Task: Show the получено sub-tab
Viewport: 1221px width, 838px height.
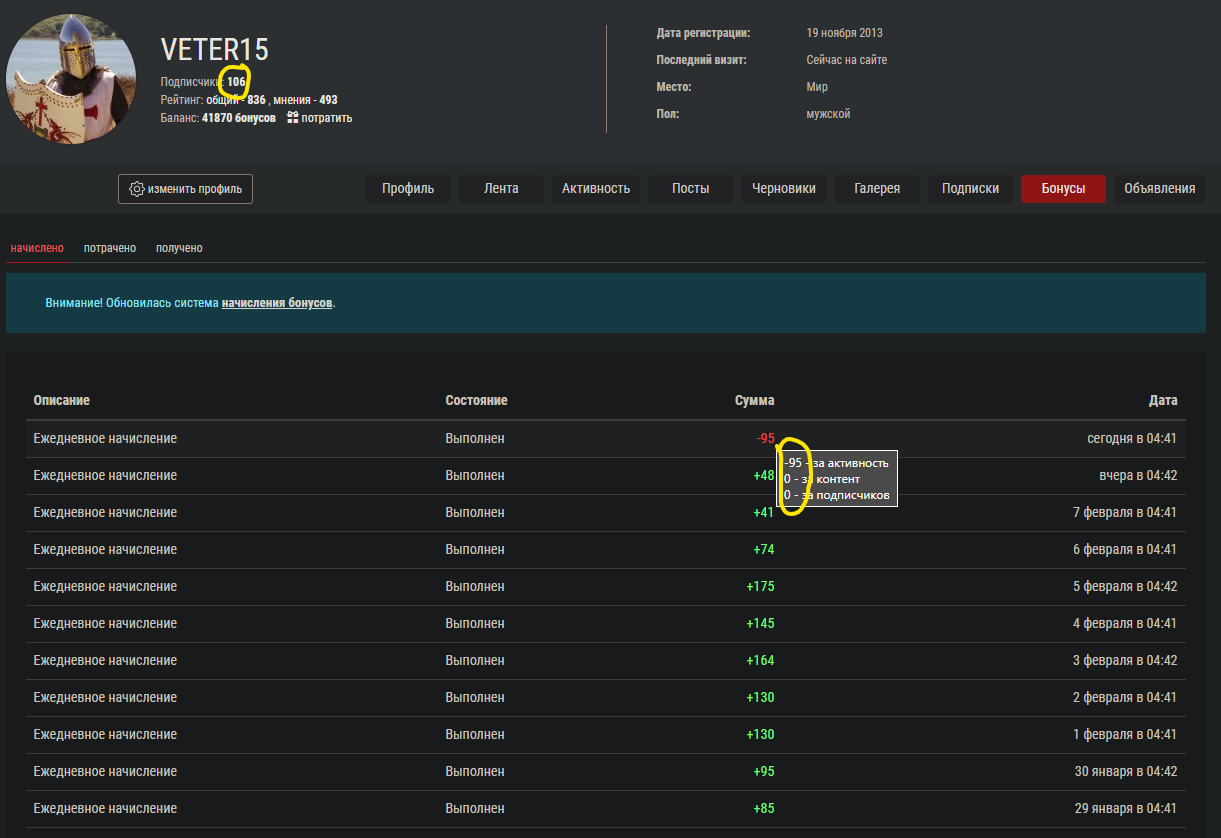Action: 179,248
